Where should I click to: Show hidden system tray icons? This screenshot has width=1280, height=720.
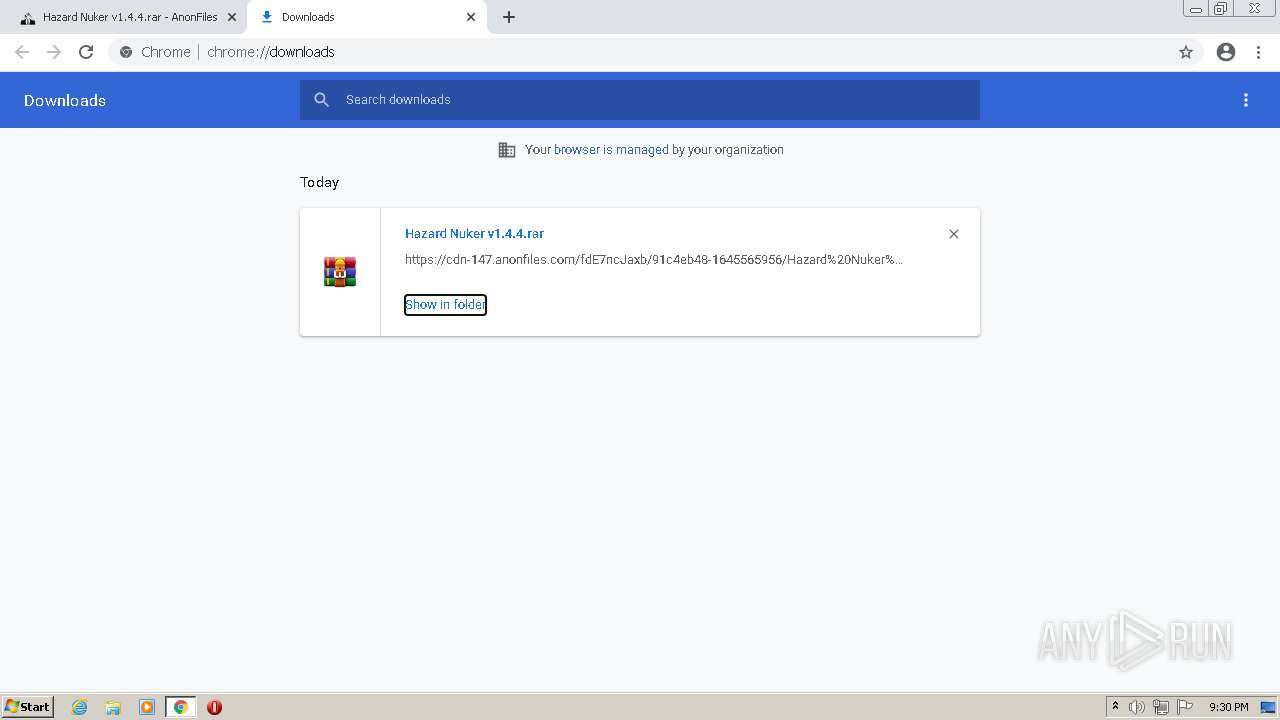pyautogui.click(x=1115, y=707)
